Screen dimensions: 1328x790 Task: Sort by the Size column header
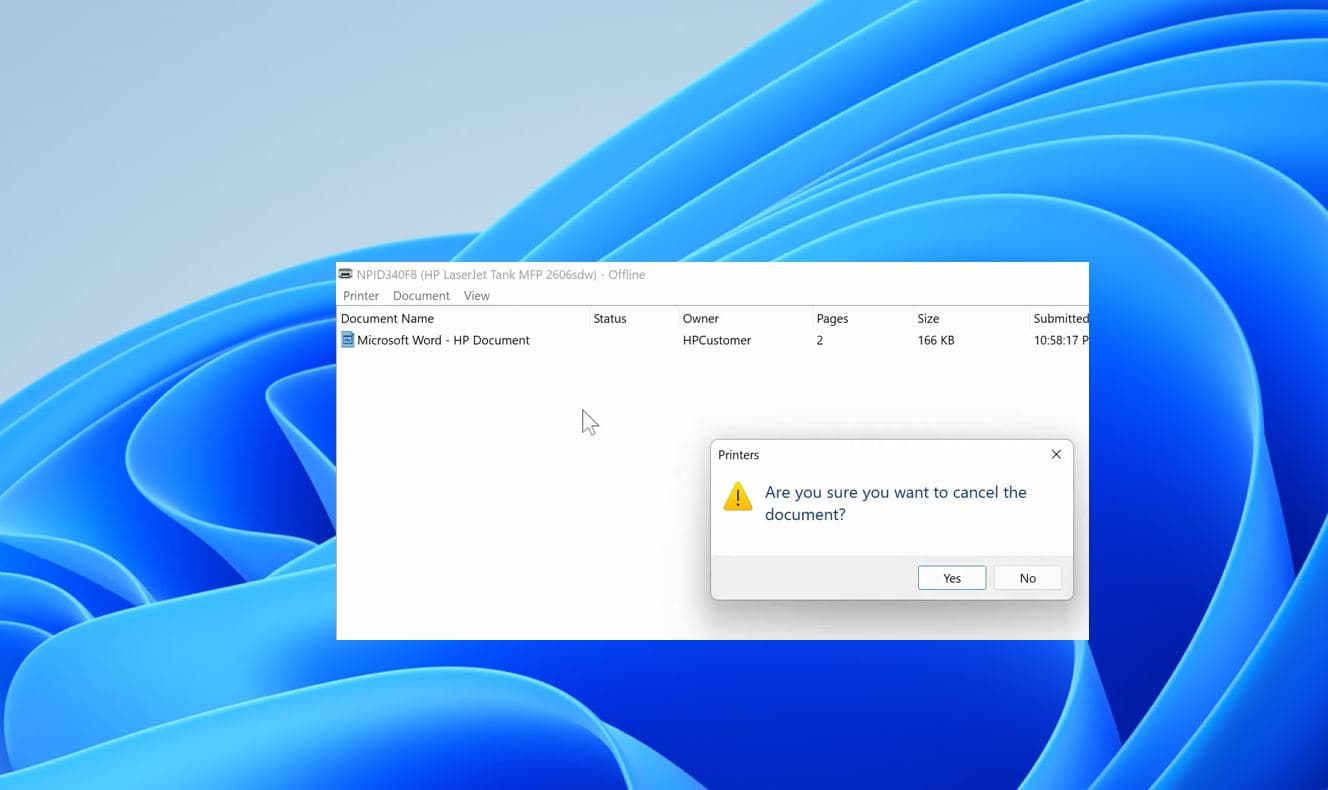(928, 319)
